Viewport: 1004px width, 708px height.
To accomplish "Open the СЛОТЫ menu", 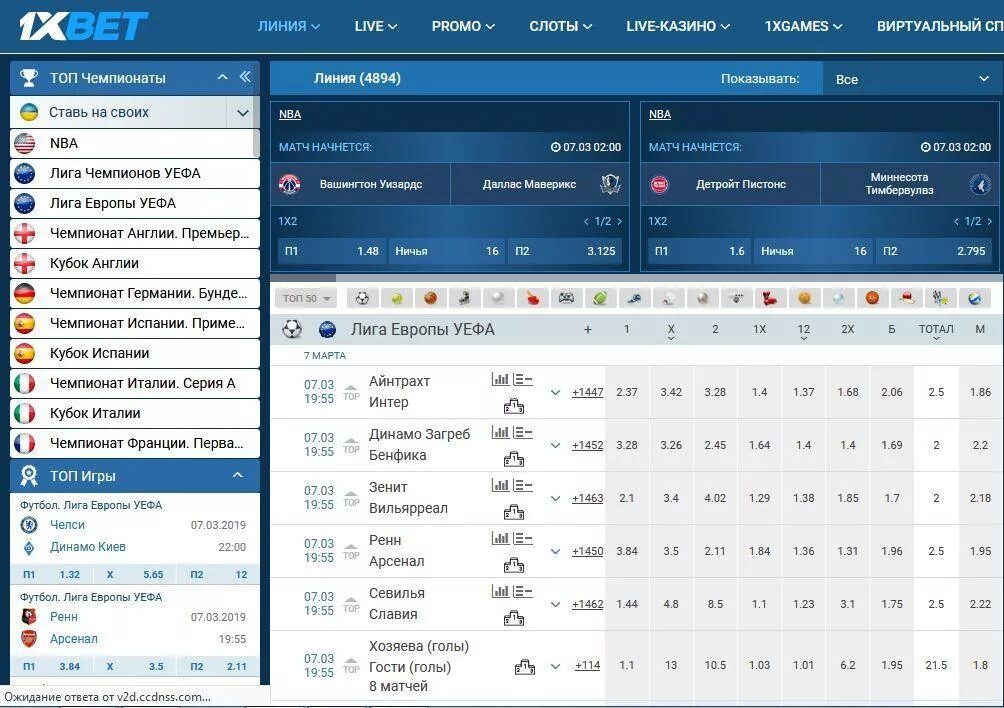I will point(560,26).
